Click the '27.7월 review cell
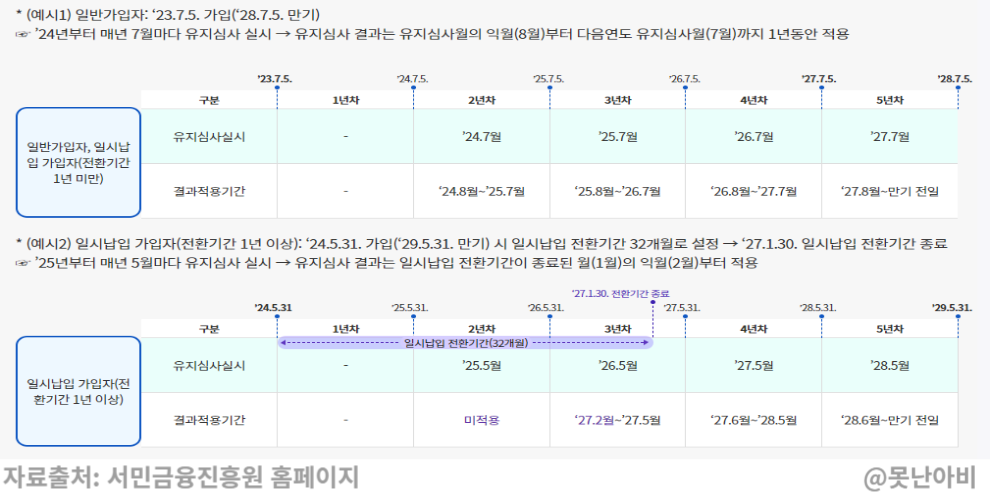The height and width of the screenshot is (500, 990). pos(890,136)
